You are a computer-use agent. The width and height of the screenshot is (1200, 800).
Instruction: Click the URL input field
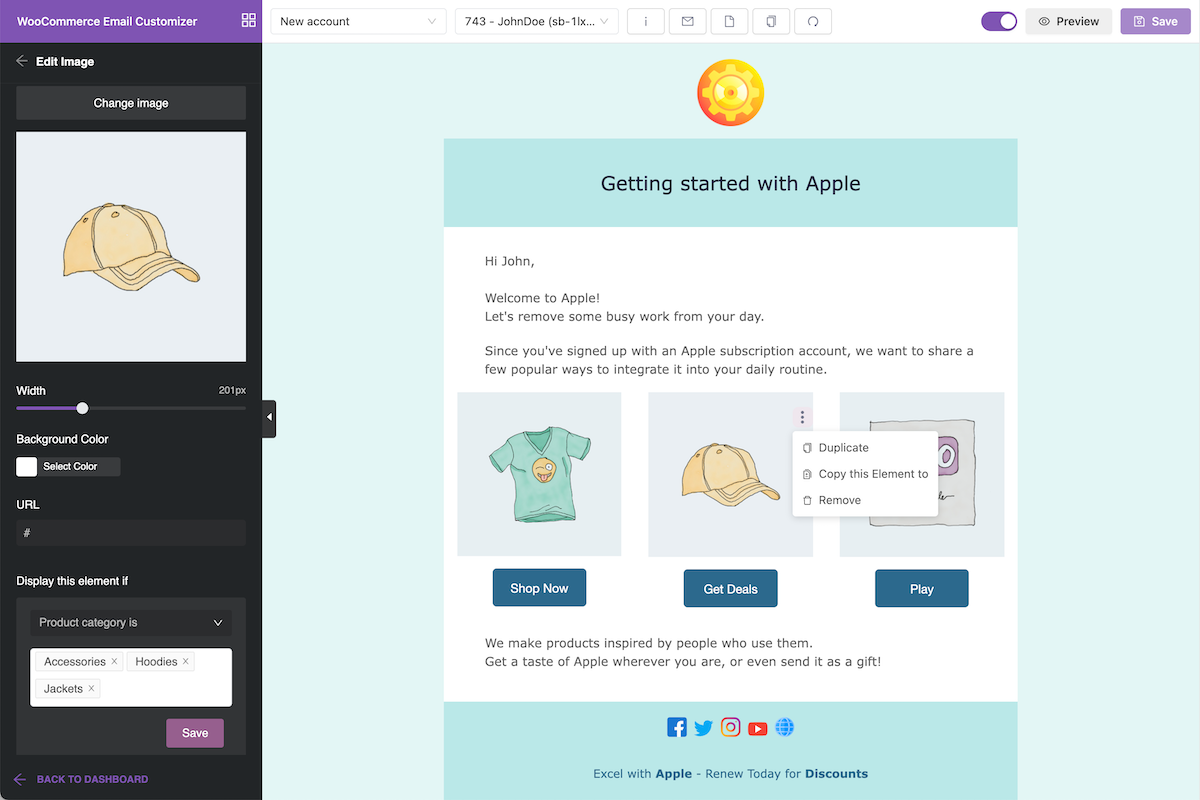[131, 533]
